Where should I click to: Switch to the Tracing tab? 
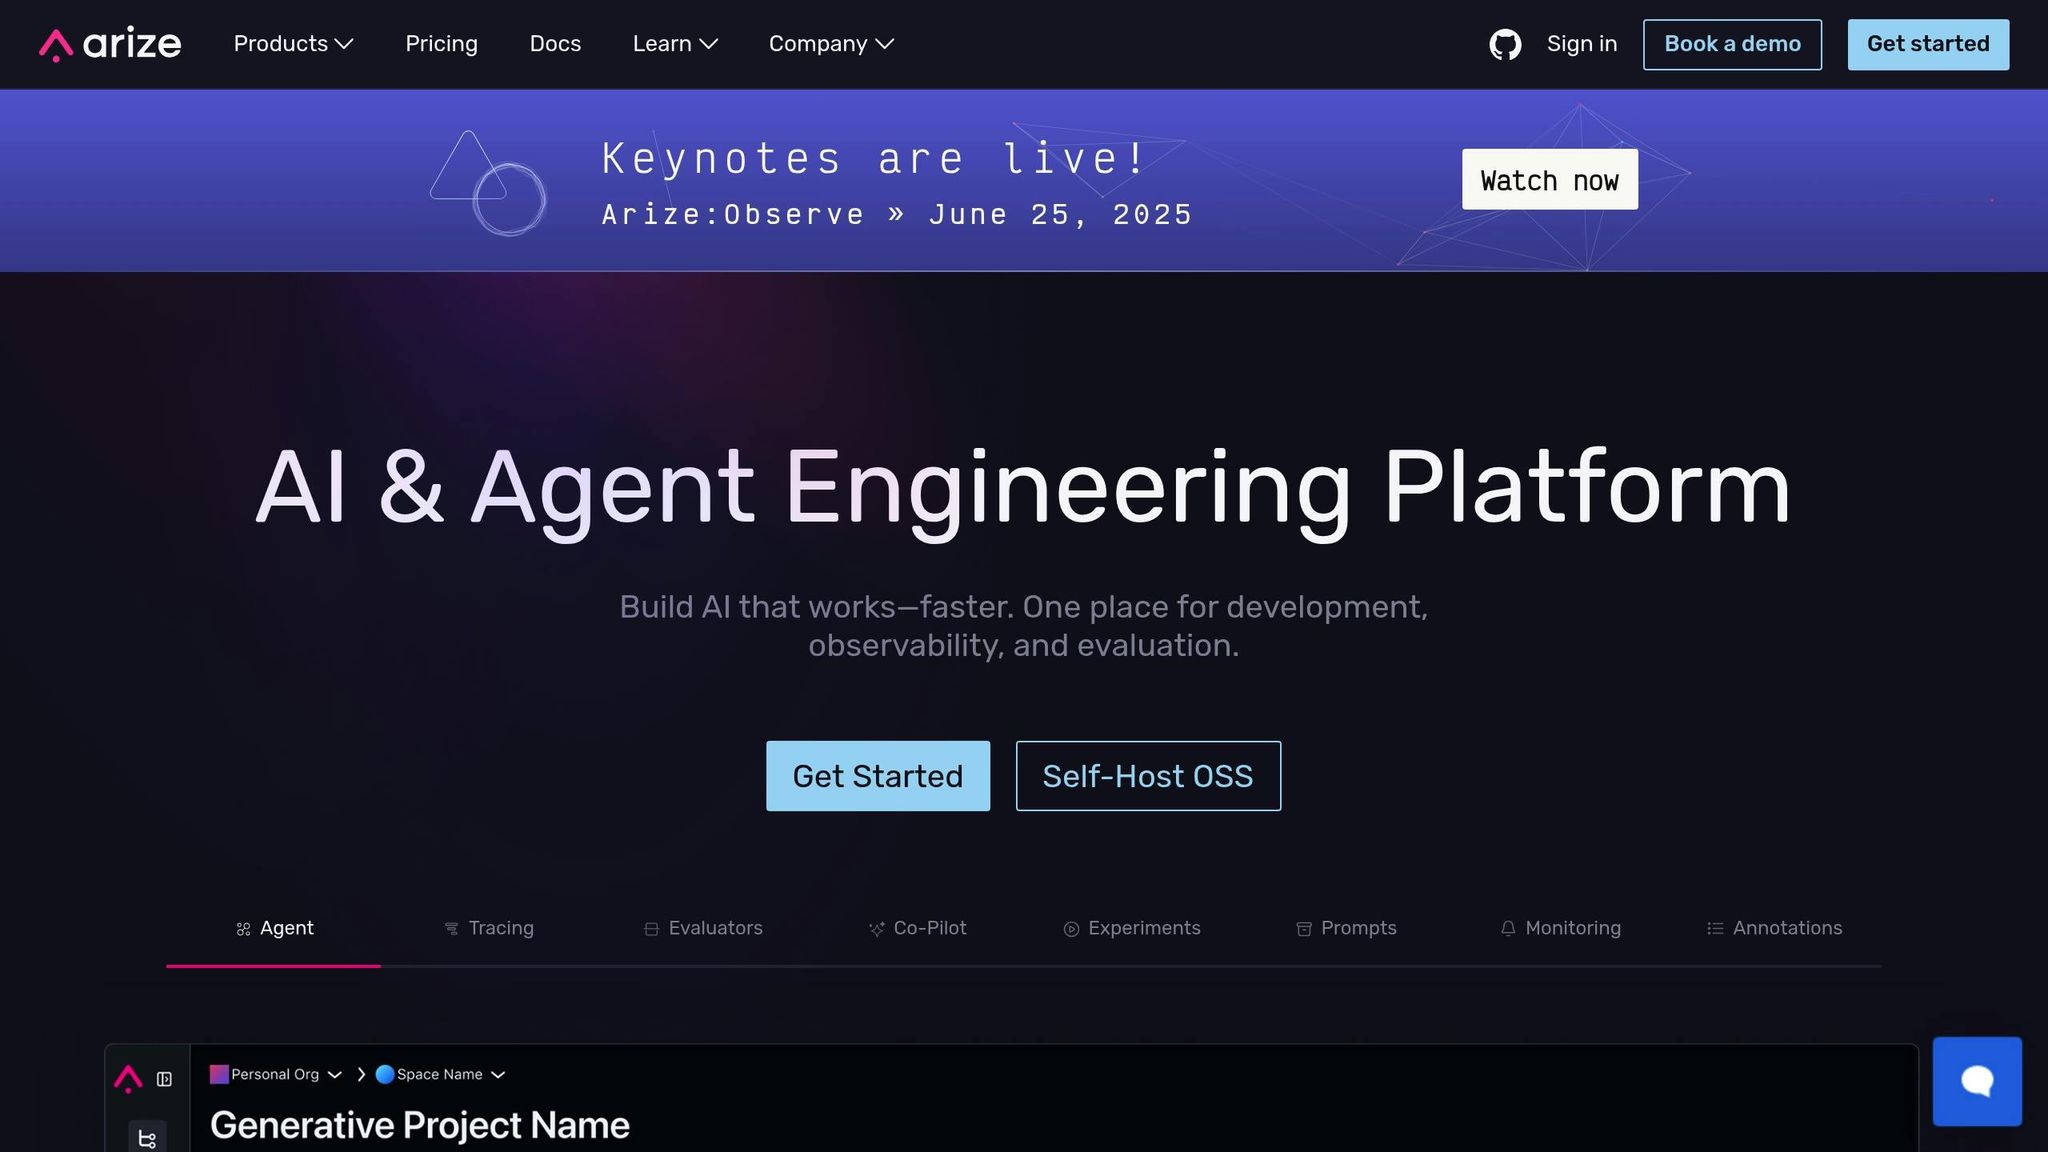(489, 928)
